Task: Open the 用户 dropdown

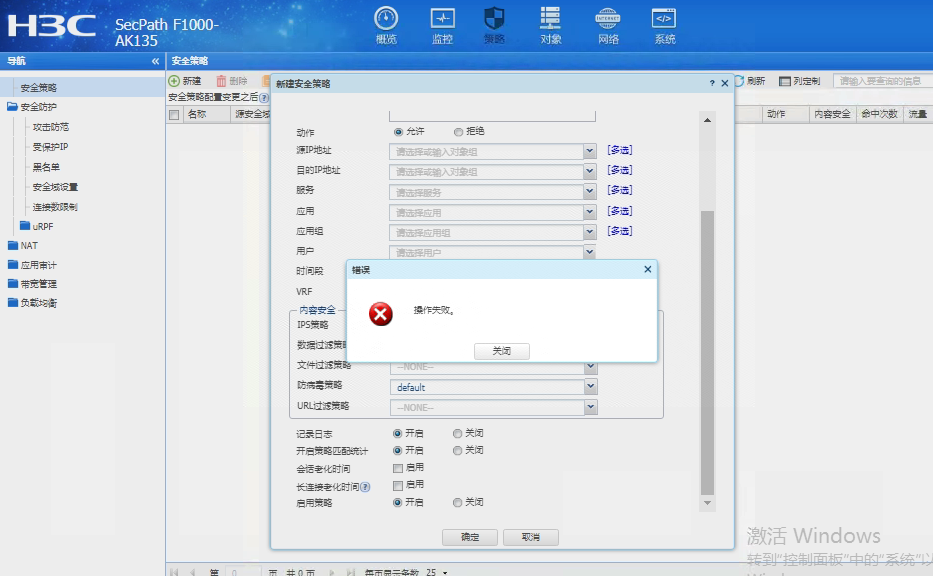Action: click(589, 252)
